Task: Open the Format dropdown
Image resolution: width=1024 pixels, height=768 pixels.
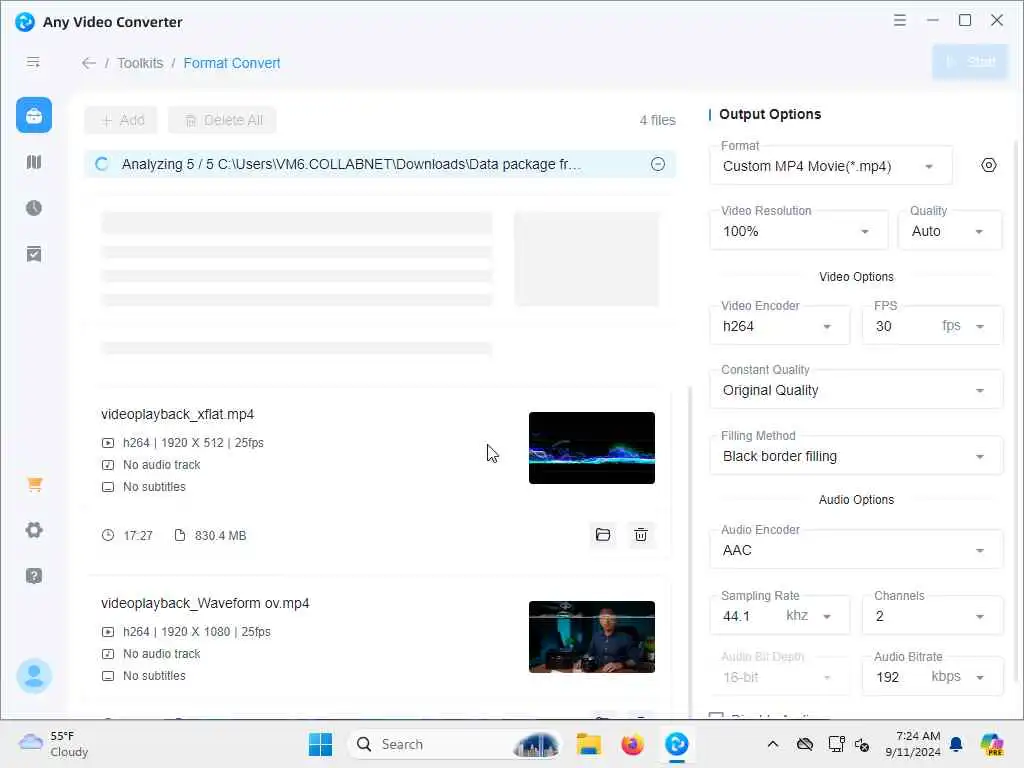Action: (831, 167)
